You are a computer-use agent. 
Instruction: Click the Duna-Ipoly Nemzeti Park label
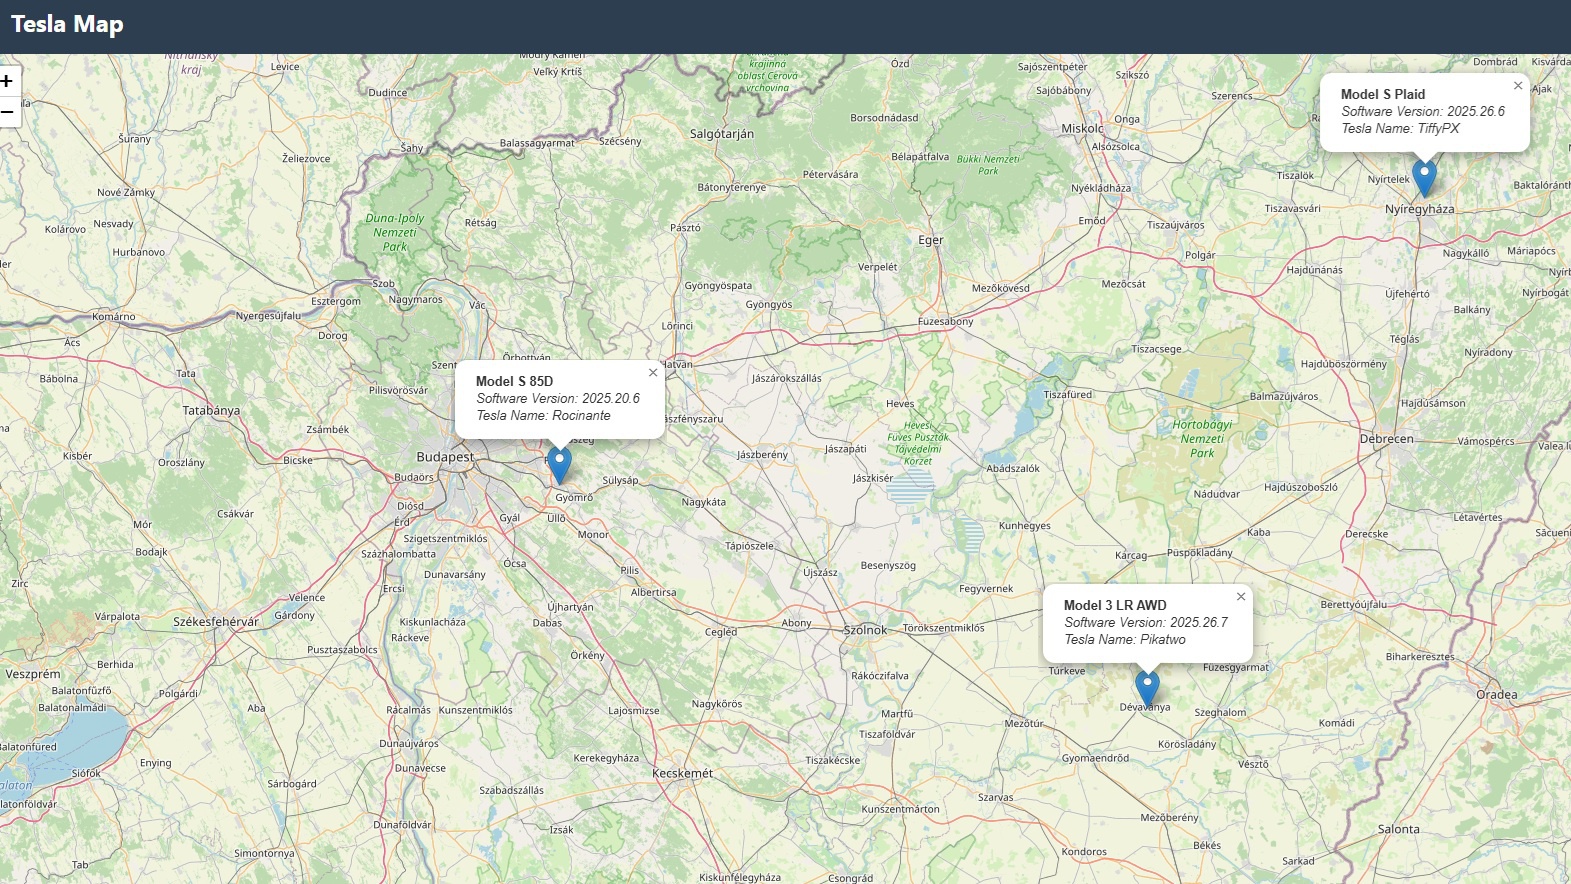[395, 232]
